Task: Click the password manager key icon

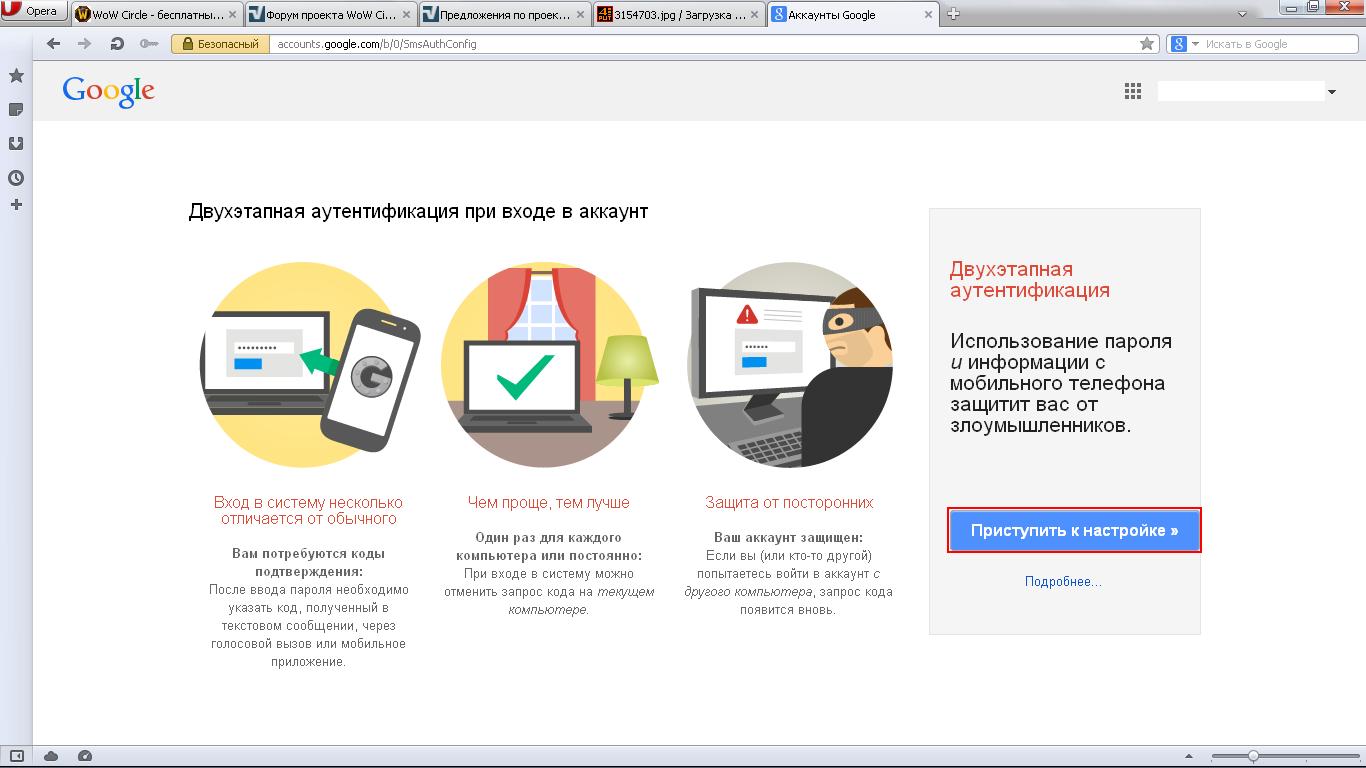Action: pos(149,44)
